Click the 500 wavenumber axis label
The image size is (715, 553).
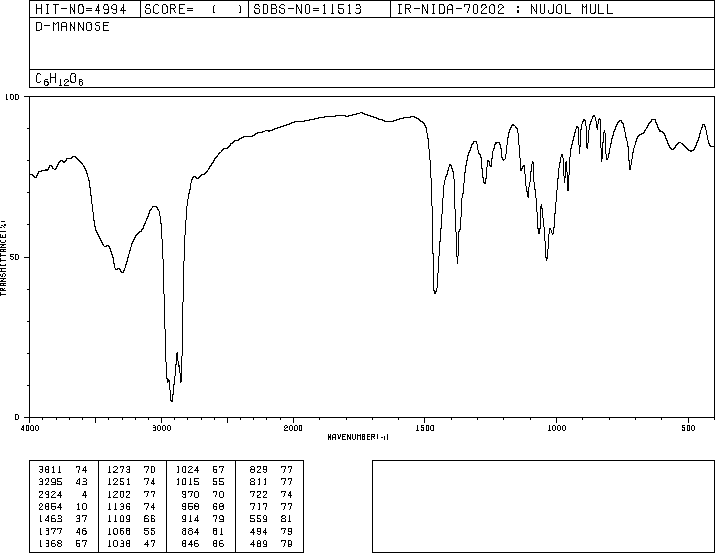pyautogui.click(x=688, y=428)
